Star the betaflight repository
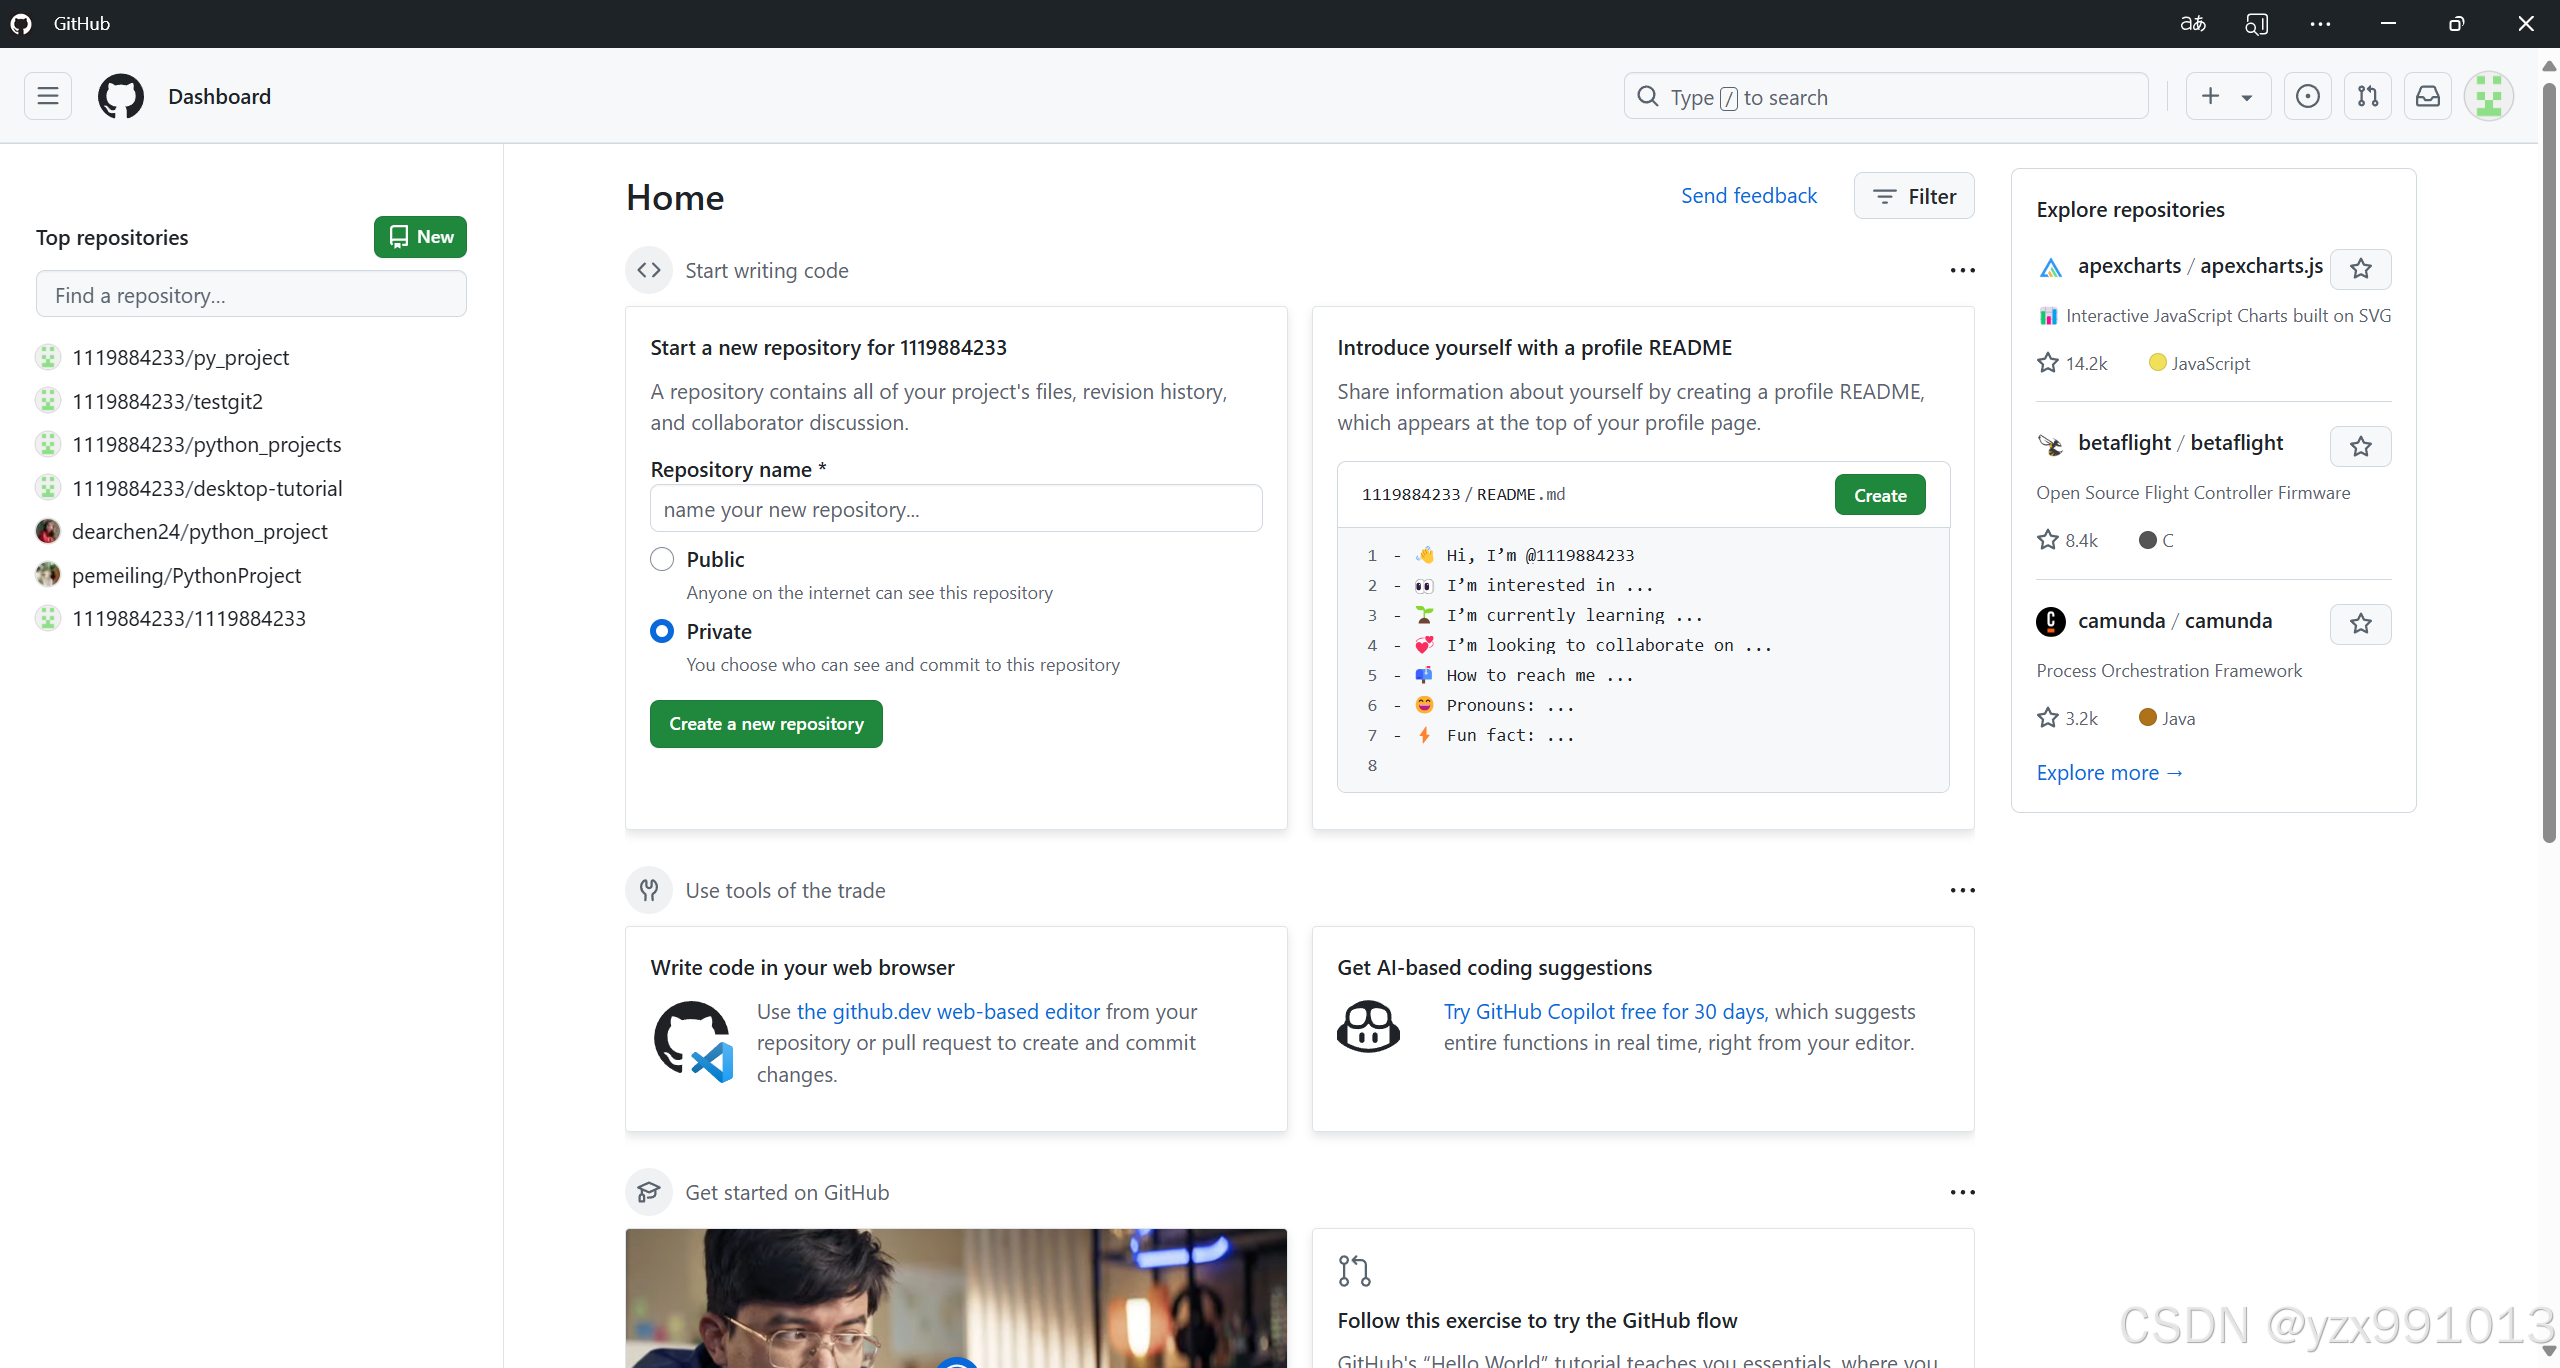 [x=2360, y=446]
